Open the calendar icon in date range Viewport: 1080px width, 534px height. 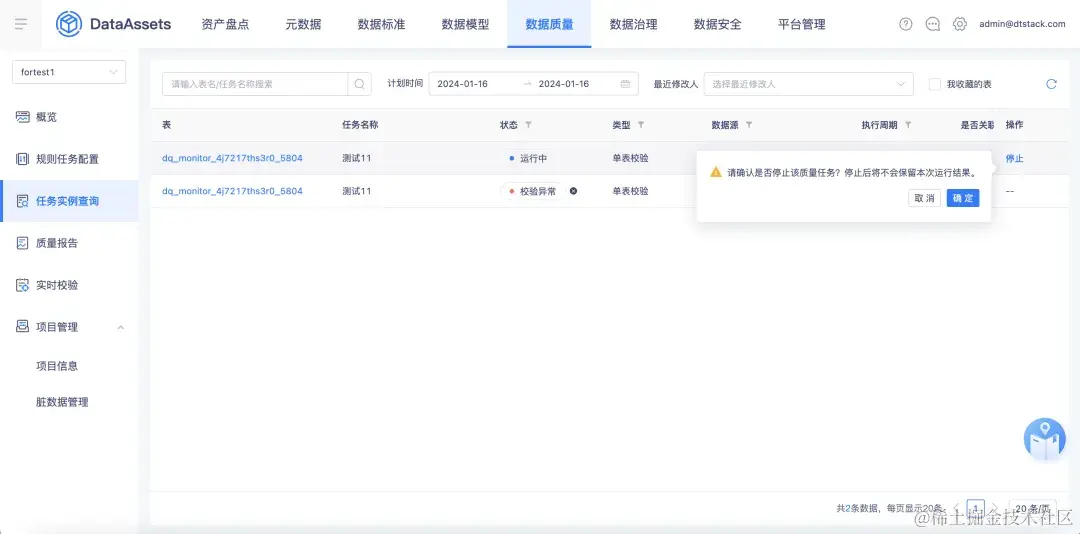coord(625,84)
